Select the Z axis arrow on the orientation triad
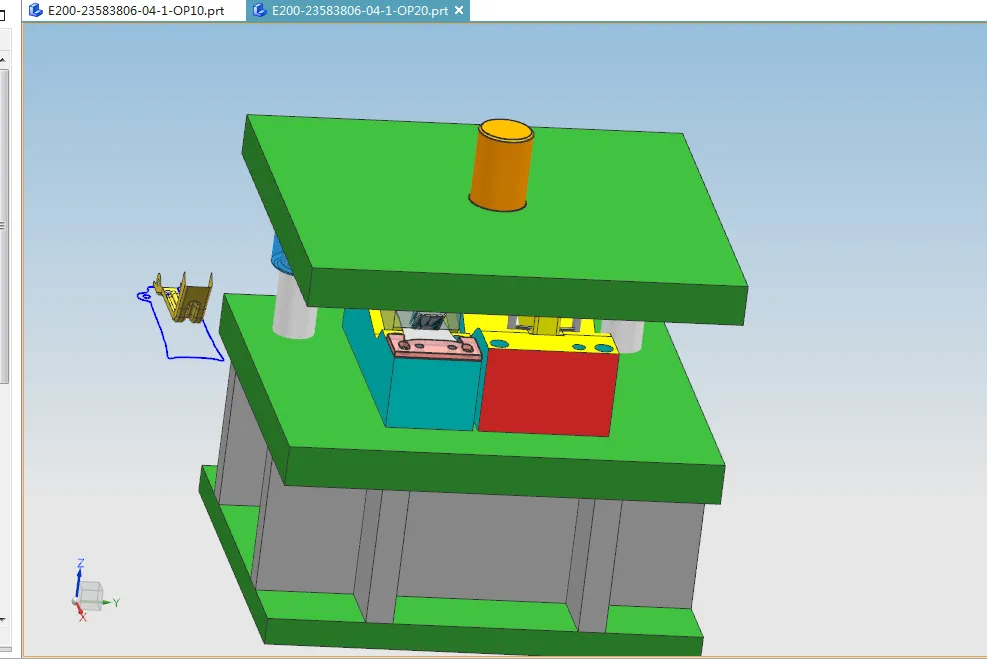 pos(80,573)
